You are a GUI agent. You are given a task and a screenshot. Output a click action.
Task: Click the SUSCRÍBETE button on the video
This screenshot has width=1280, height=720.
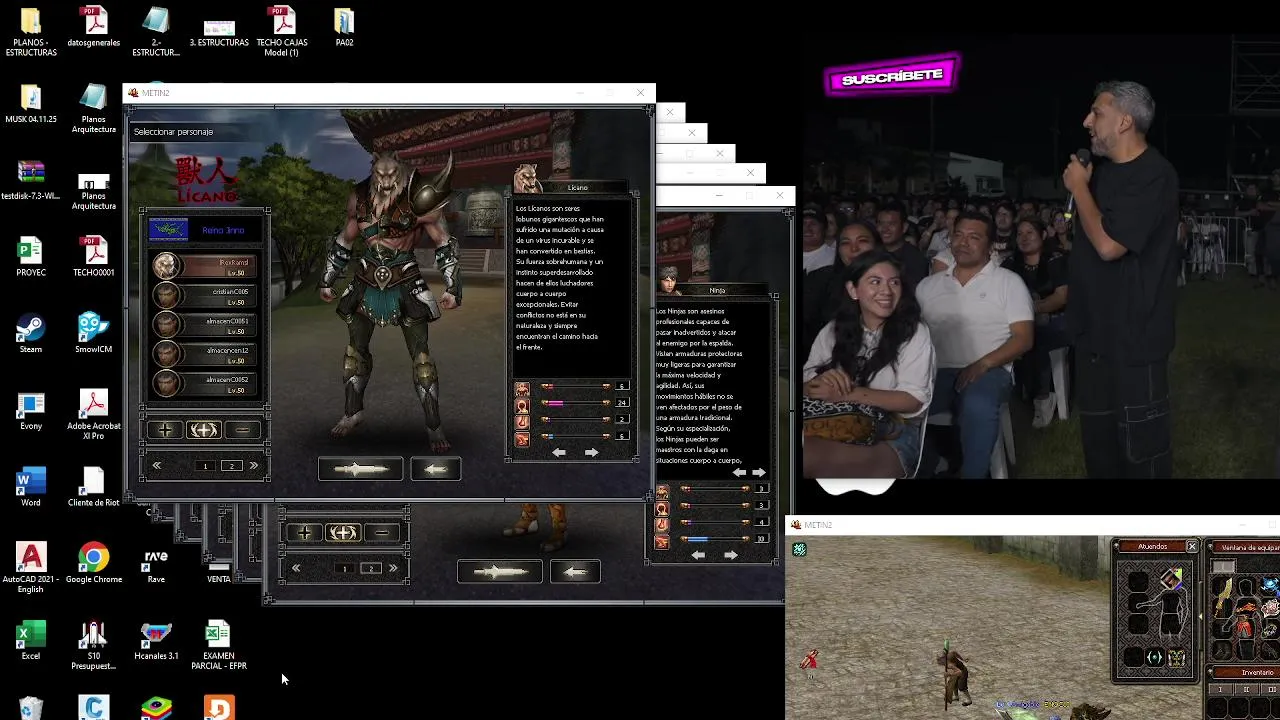(x=892, y=77)
